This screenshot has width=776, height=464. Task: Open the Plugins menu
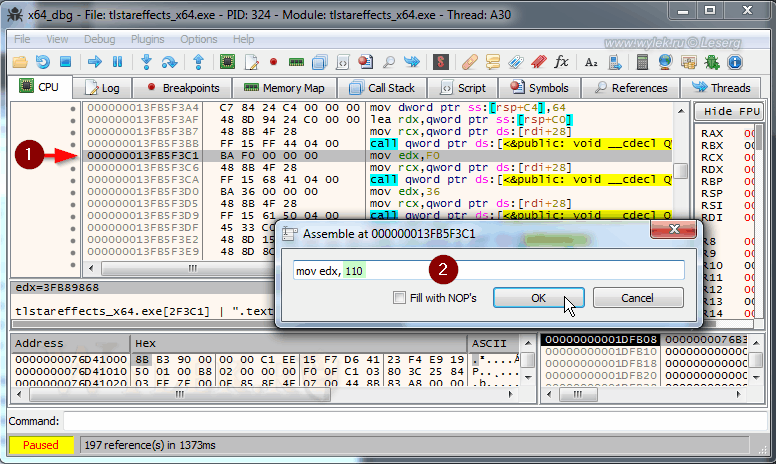[147, 39]
